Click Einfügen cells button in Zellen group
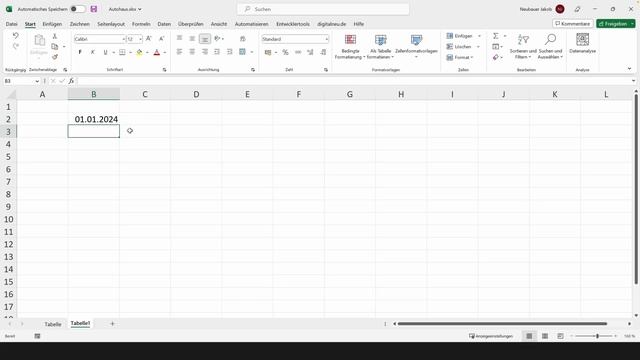This screenshot has width=640, height=360. coord(460,36)
